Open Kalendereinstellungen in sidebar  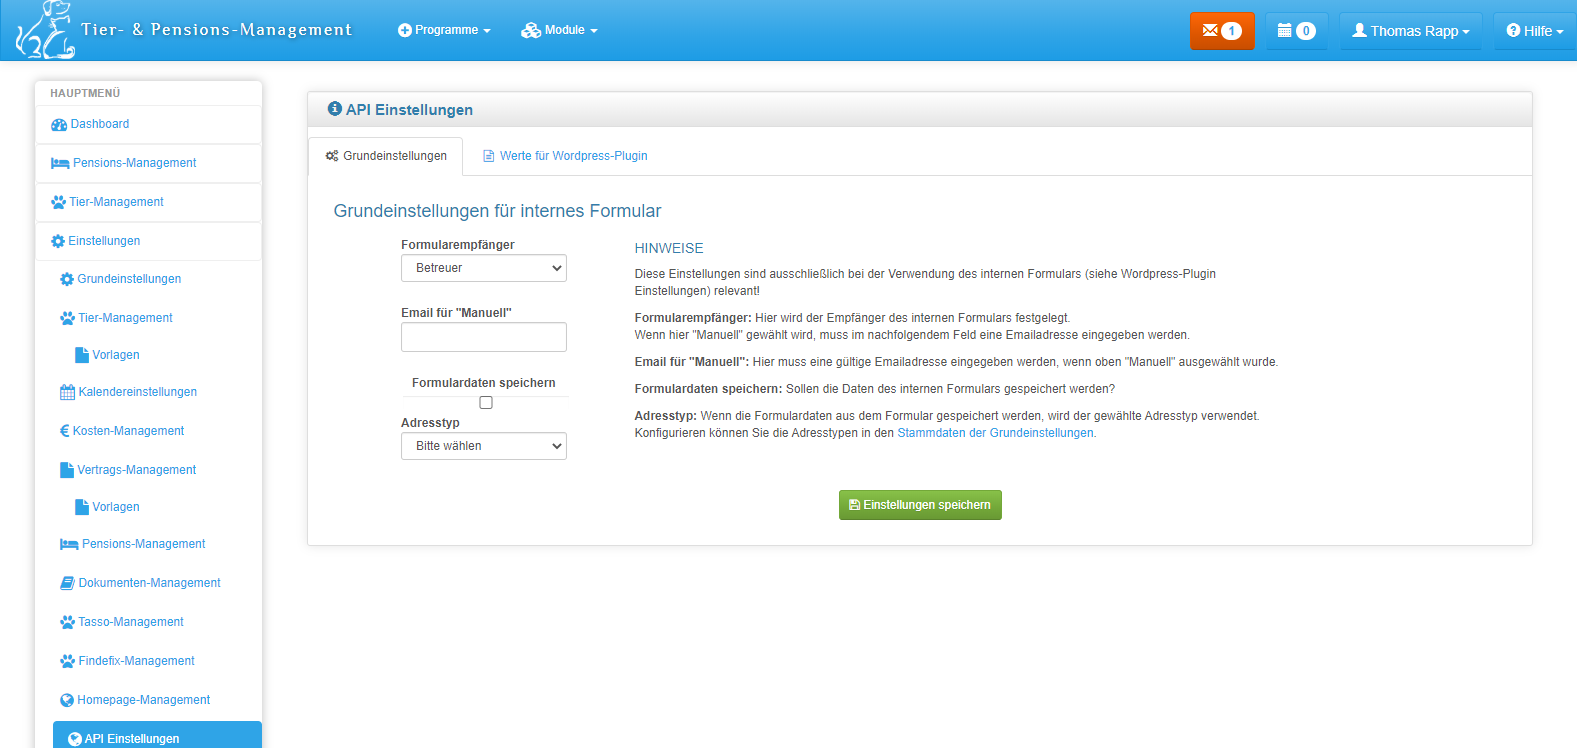point(138,392)
